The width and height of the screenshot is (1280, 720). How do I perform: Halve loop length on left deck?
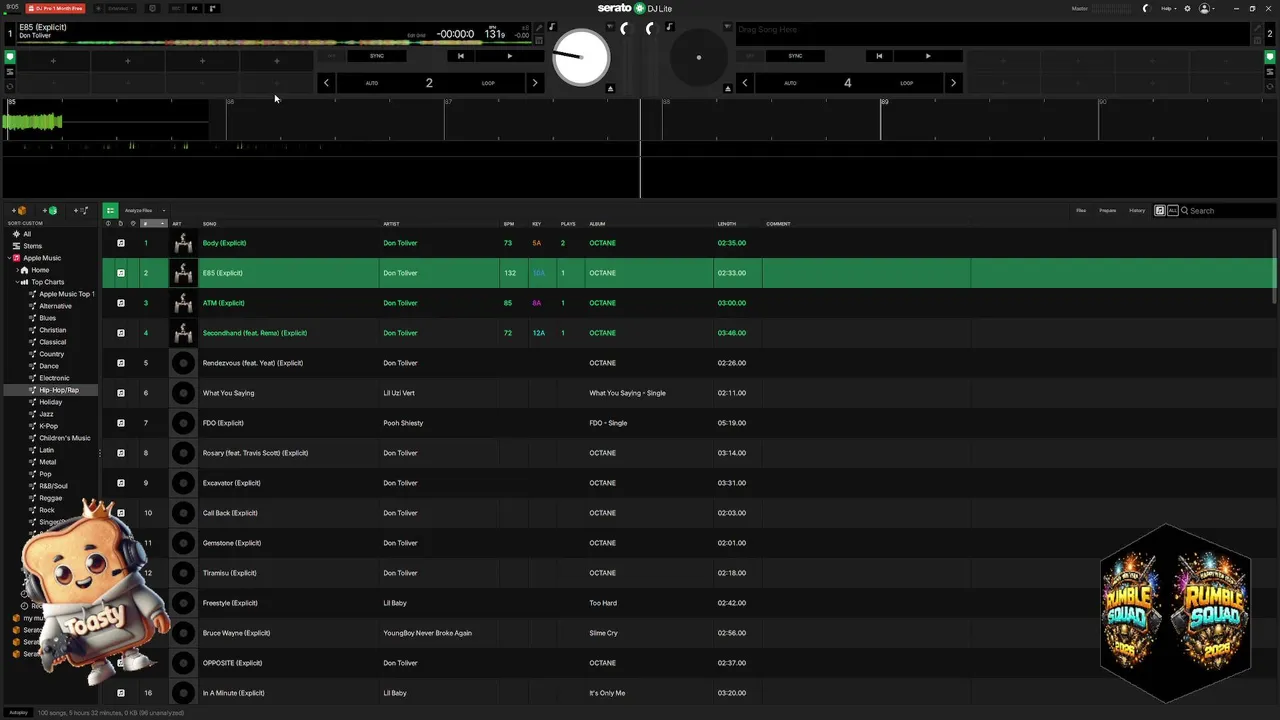[326, 83]
